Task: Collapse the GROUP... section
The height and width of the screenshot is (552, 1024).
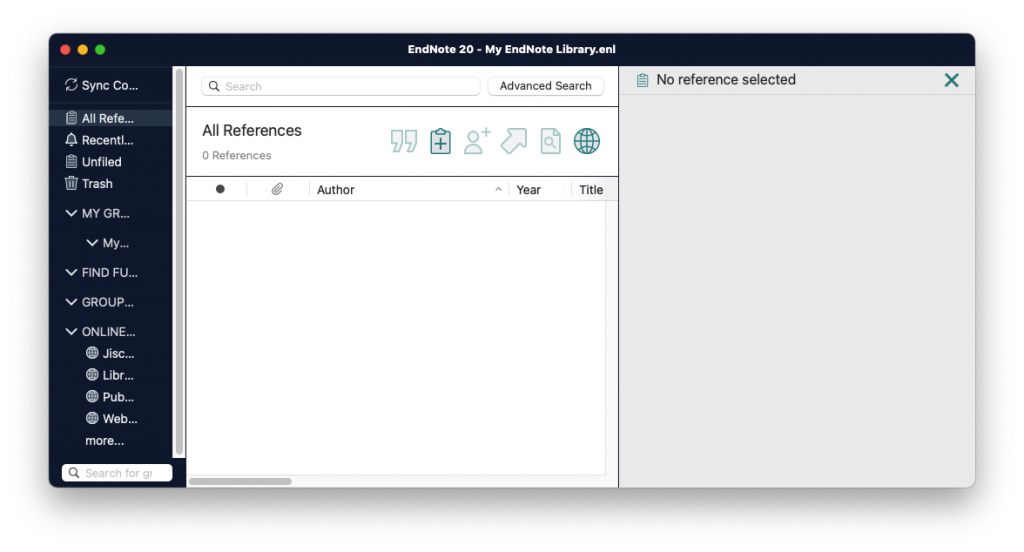Action: coord(71,302)
